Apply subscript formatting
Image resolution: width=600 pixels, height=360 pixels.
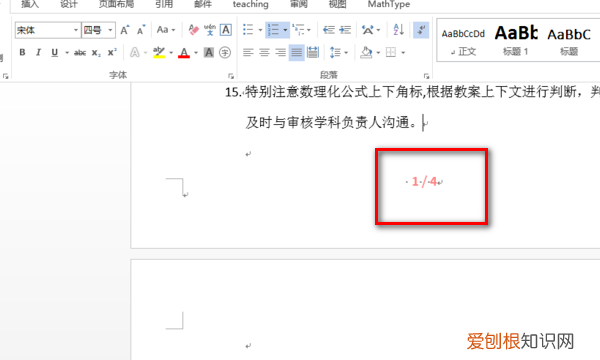click(x=96, y=52)
